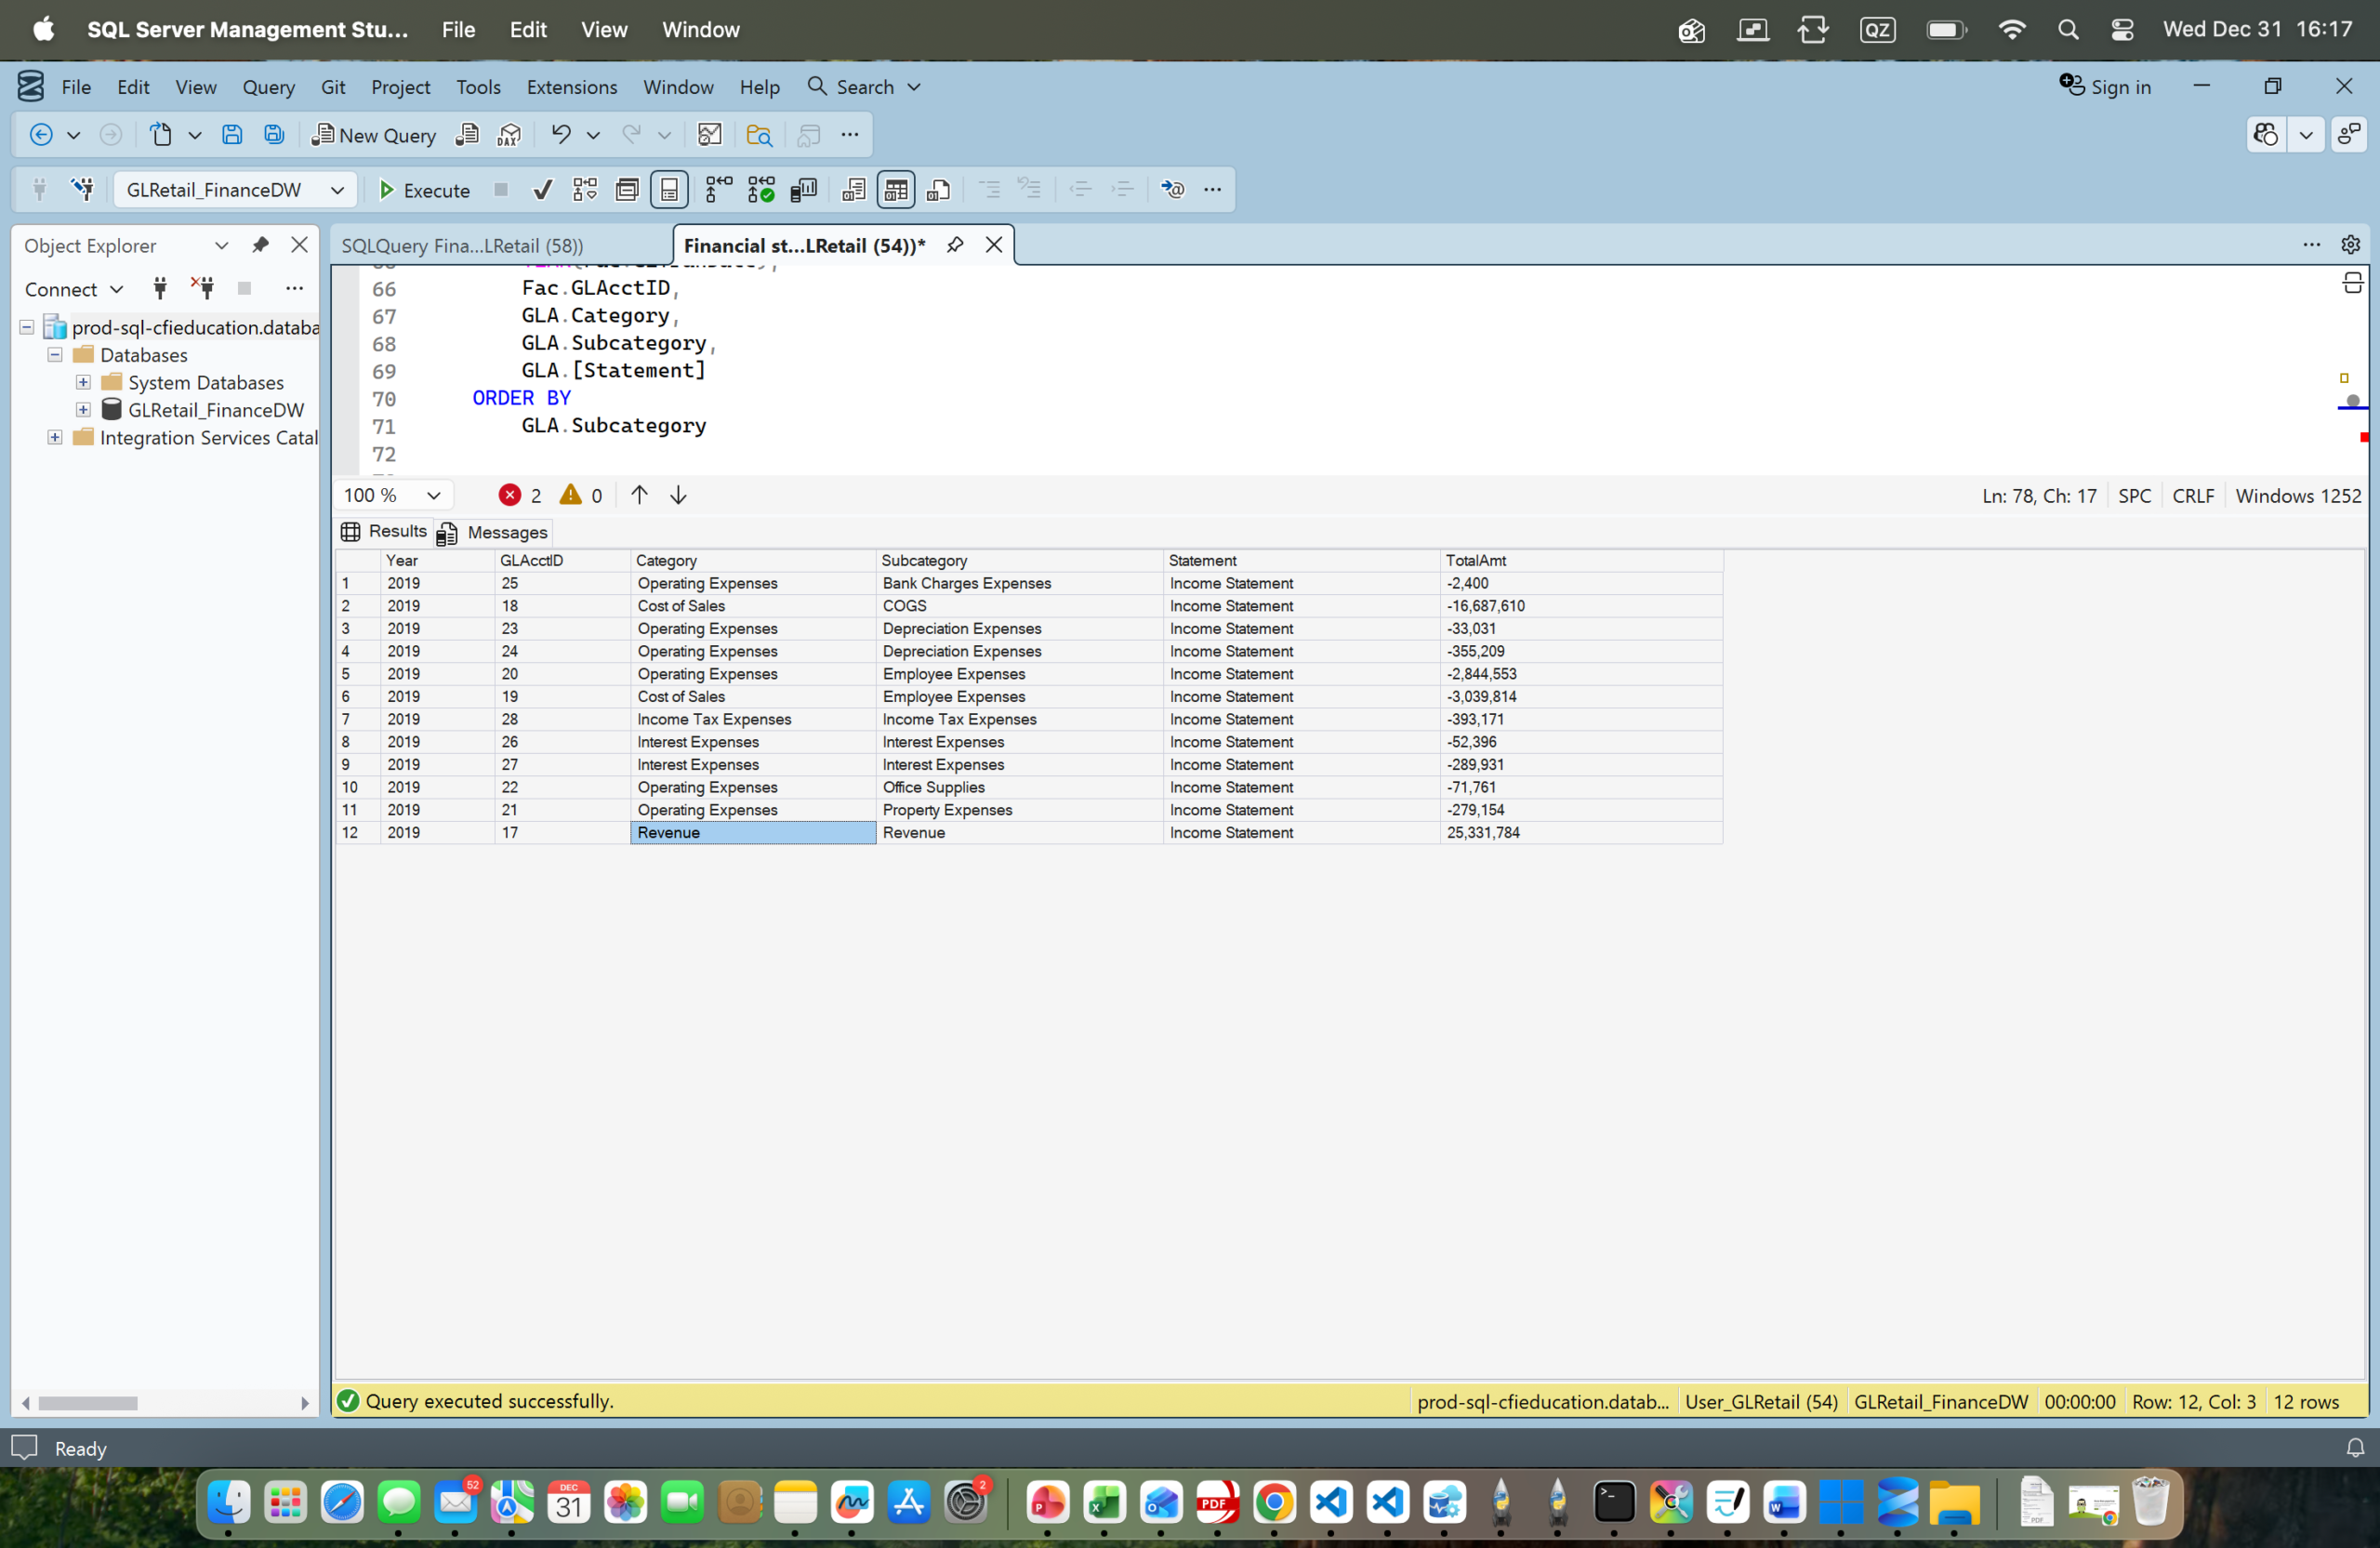Click the Parse checkmark icon
Image resolution: width=2380 pixels, height=1548 pixels.
[x=542, y=190]
